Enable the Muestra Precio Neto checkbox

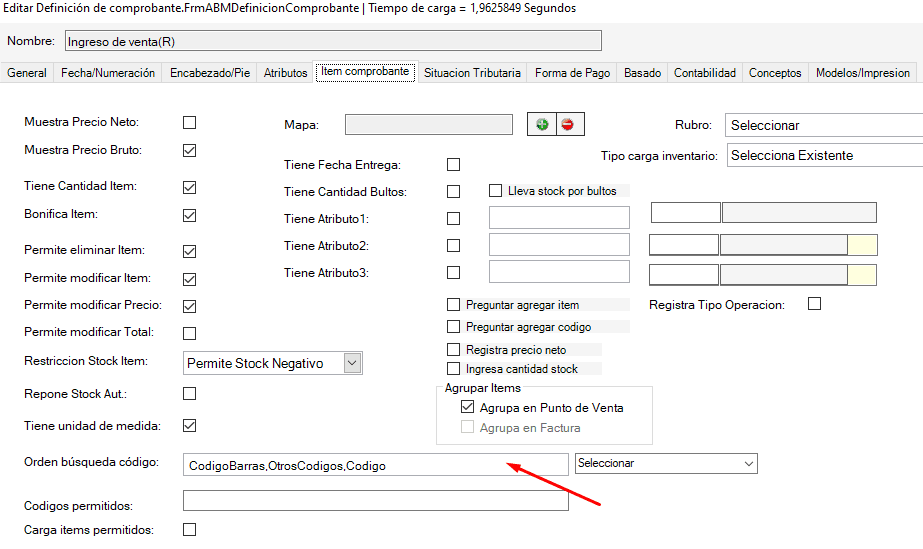click(189, 122)
